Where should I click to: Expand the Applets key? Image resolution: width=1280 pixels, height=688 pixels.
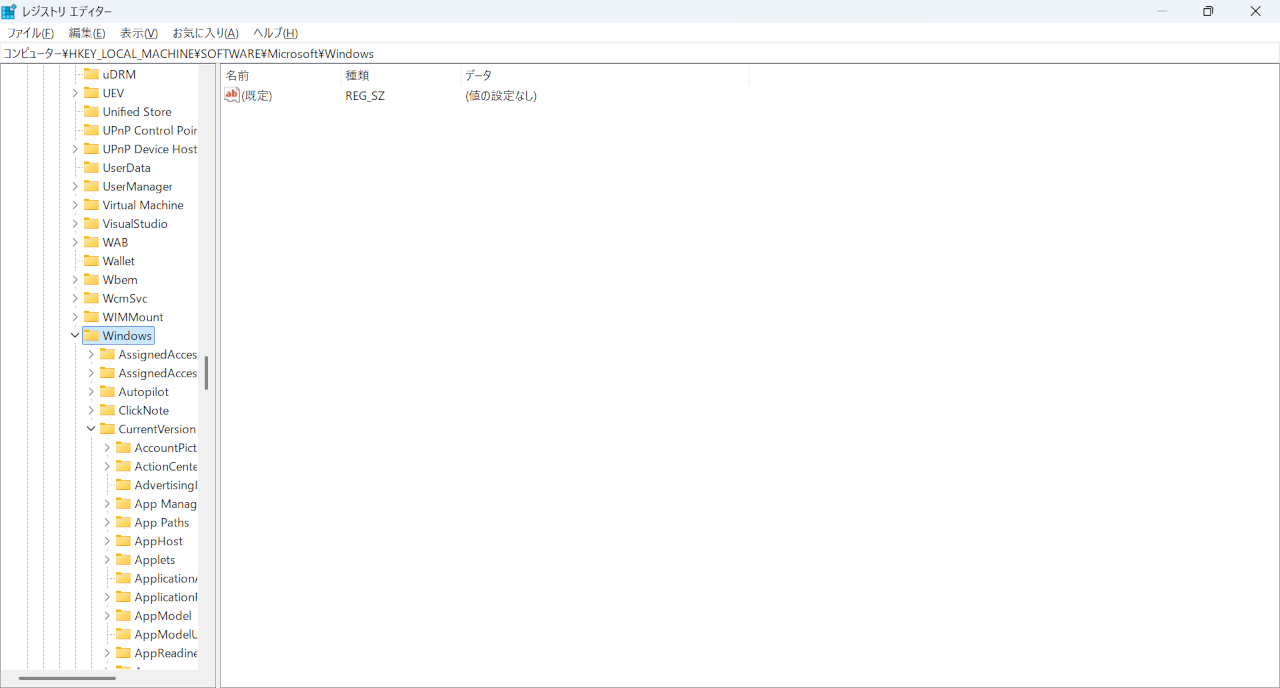pos(107,560)
